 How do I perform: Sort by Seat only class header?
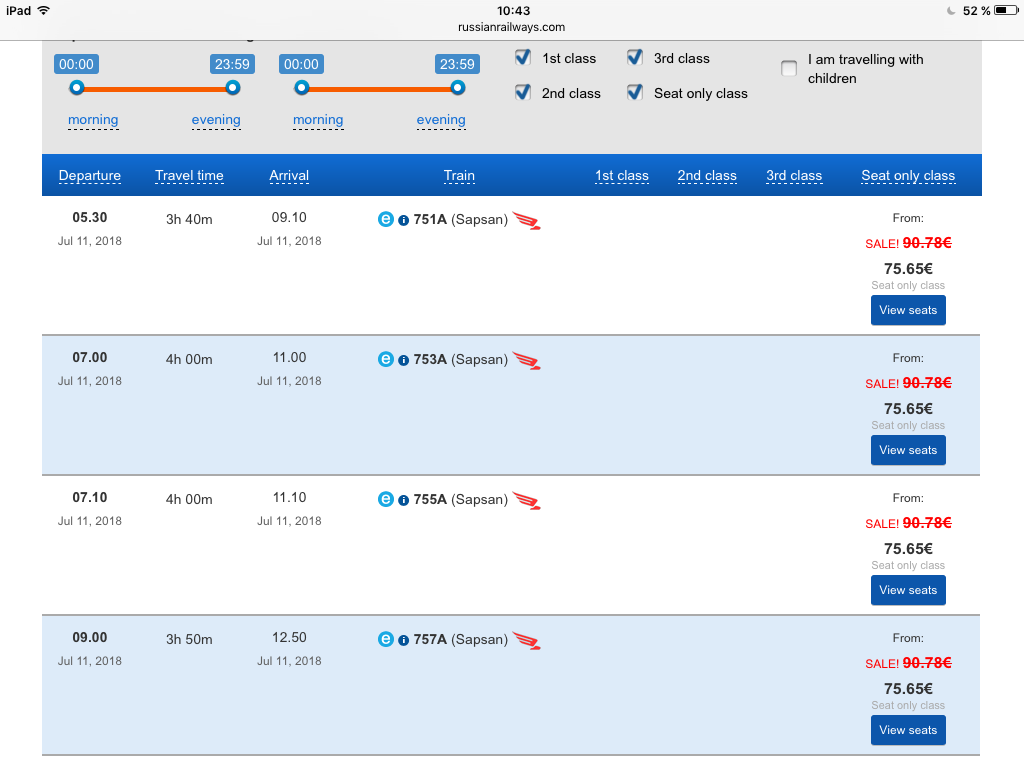pyautogui.click(x=908, y=176)
